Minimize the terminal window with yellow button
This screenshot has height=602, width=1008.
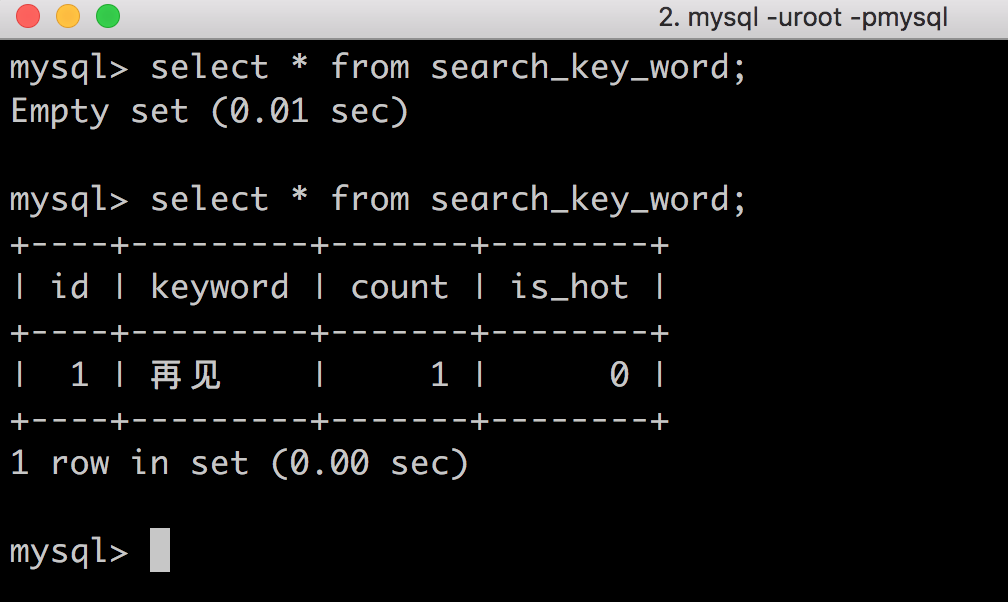[68, 16]
